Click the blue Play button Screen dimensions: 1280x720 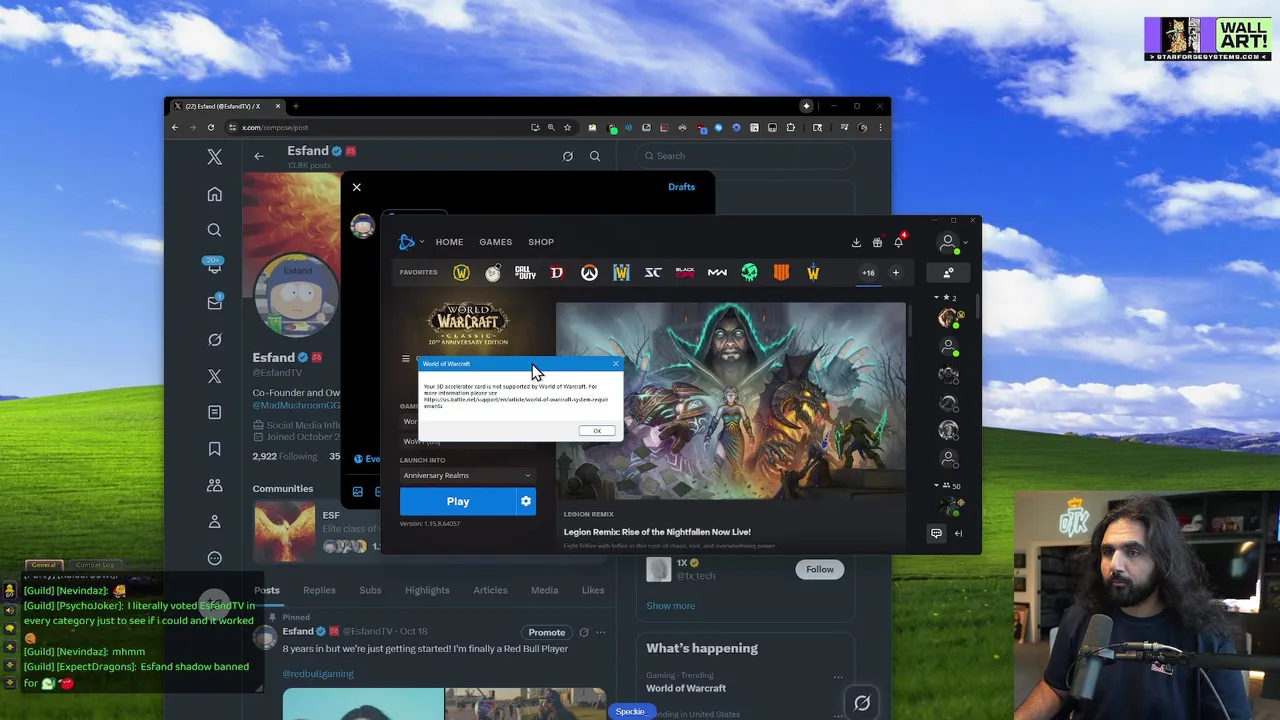click(458, 501)
